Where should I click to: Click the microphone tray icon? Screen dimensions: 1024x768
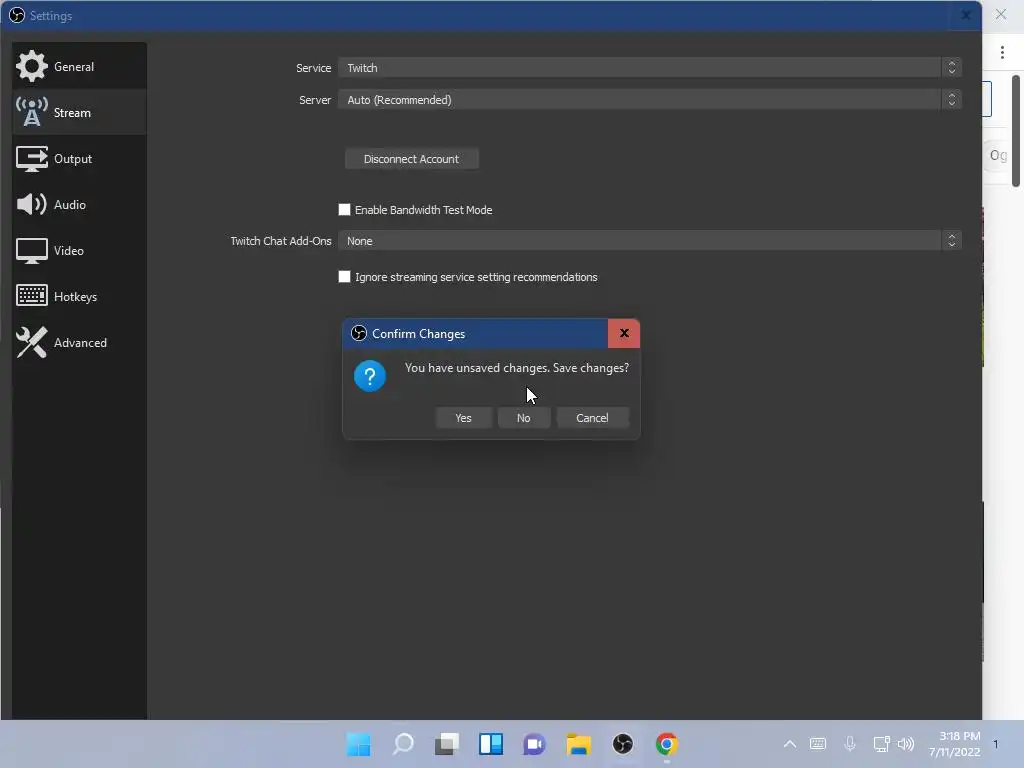(850, 744)
